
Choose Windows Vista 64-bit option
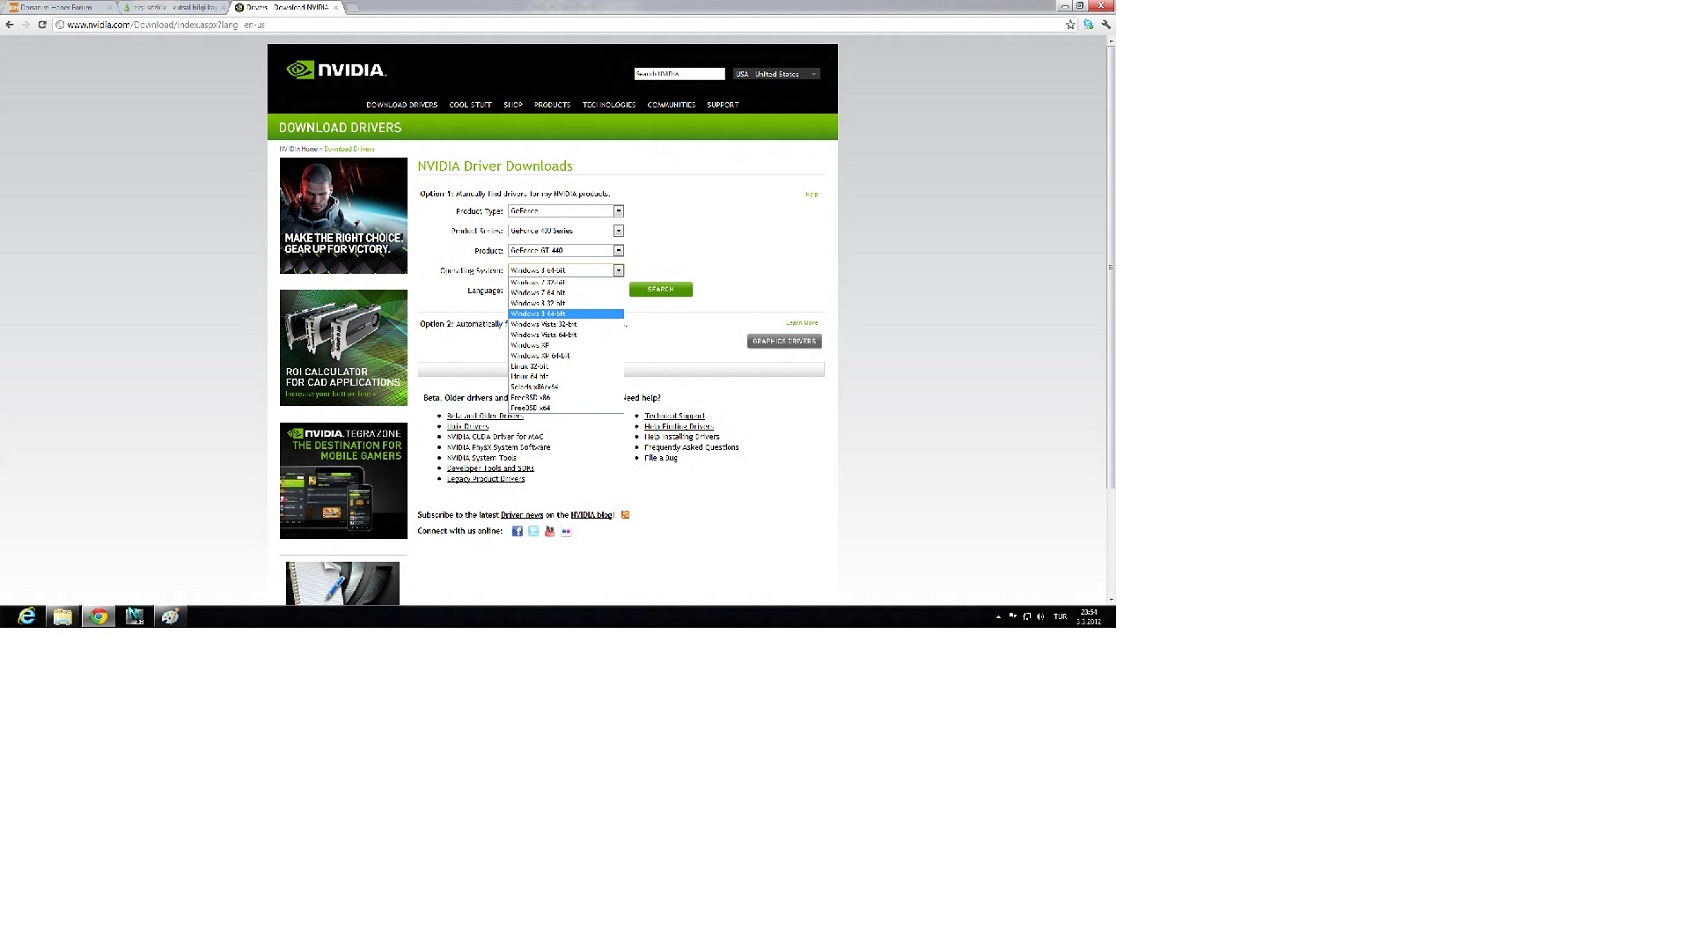pyautogui.click(x=566, y=335)
